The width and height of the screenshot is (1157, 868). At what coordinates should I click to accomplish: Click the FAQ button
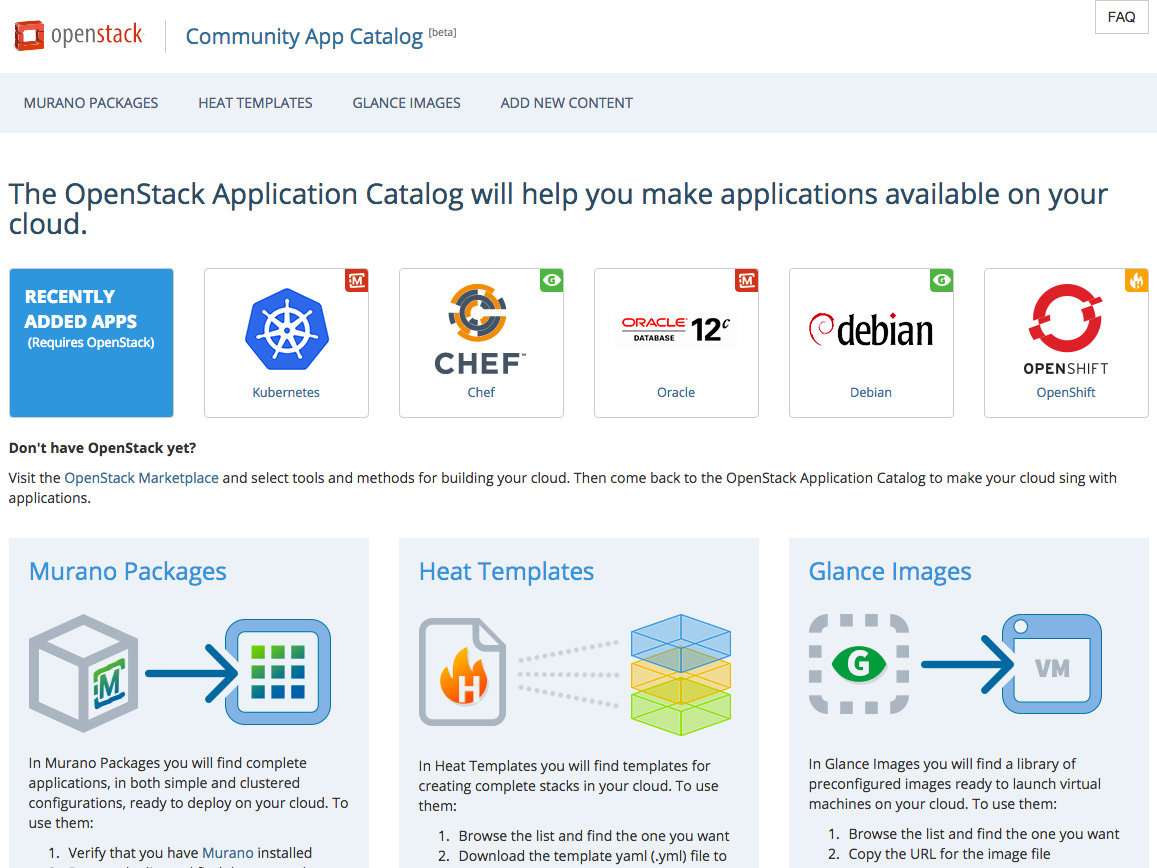[1122, 17]
